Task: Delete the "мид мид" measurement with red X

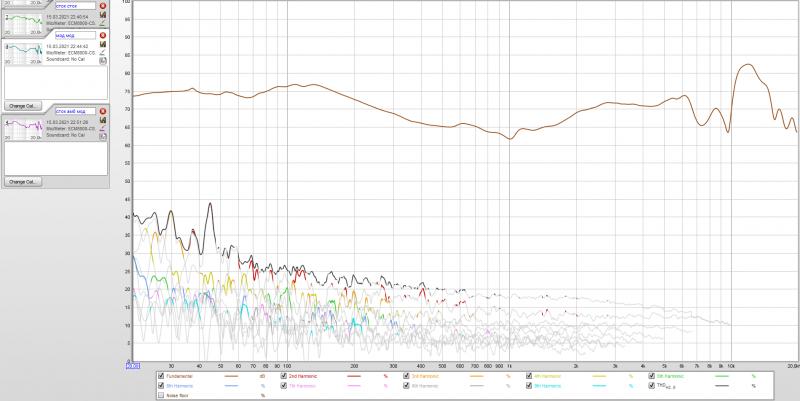Action: [102, 35]
